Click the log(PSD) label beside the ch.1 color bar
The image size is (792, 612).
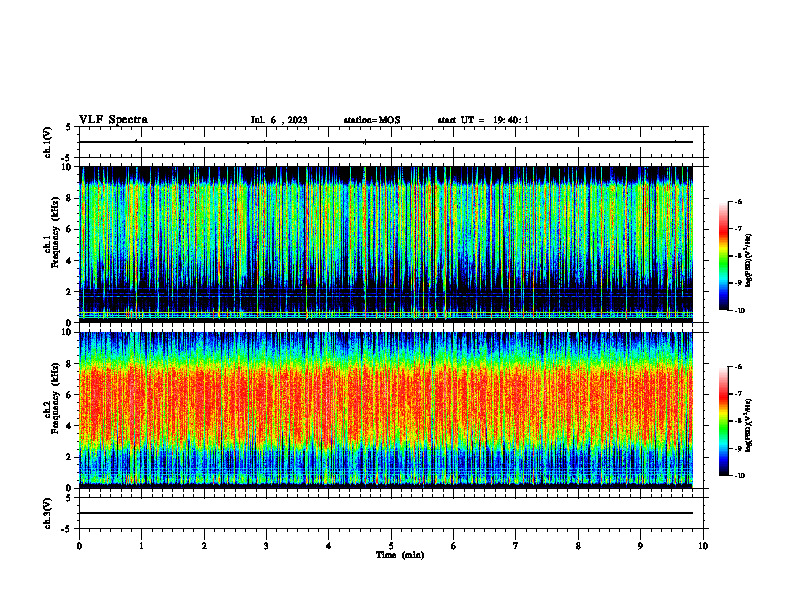(x=748, y=261)
